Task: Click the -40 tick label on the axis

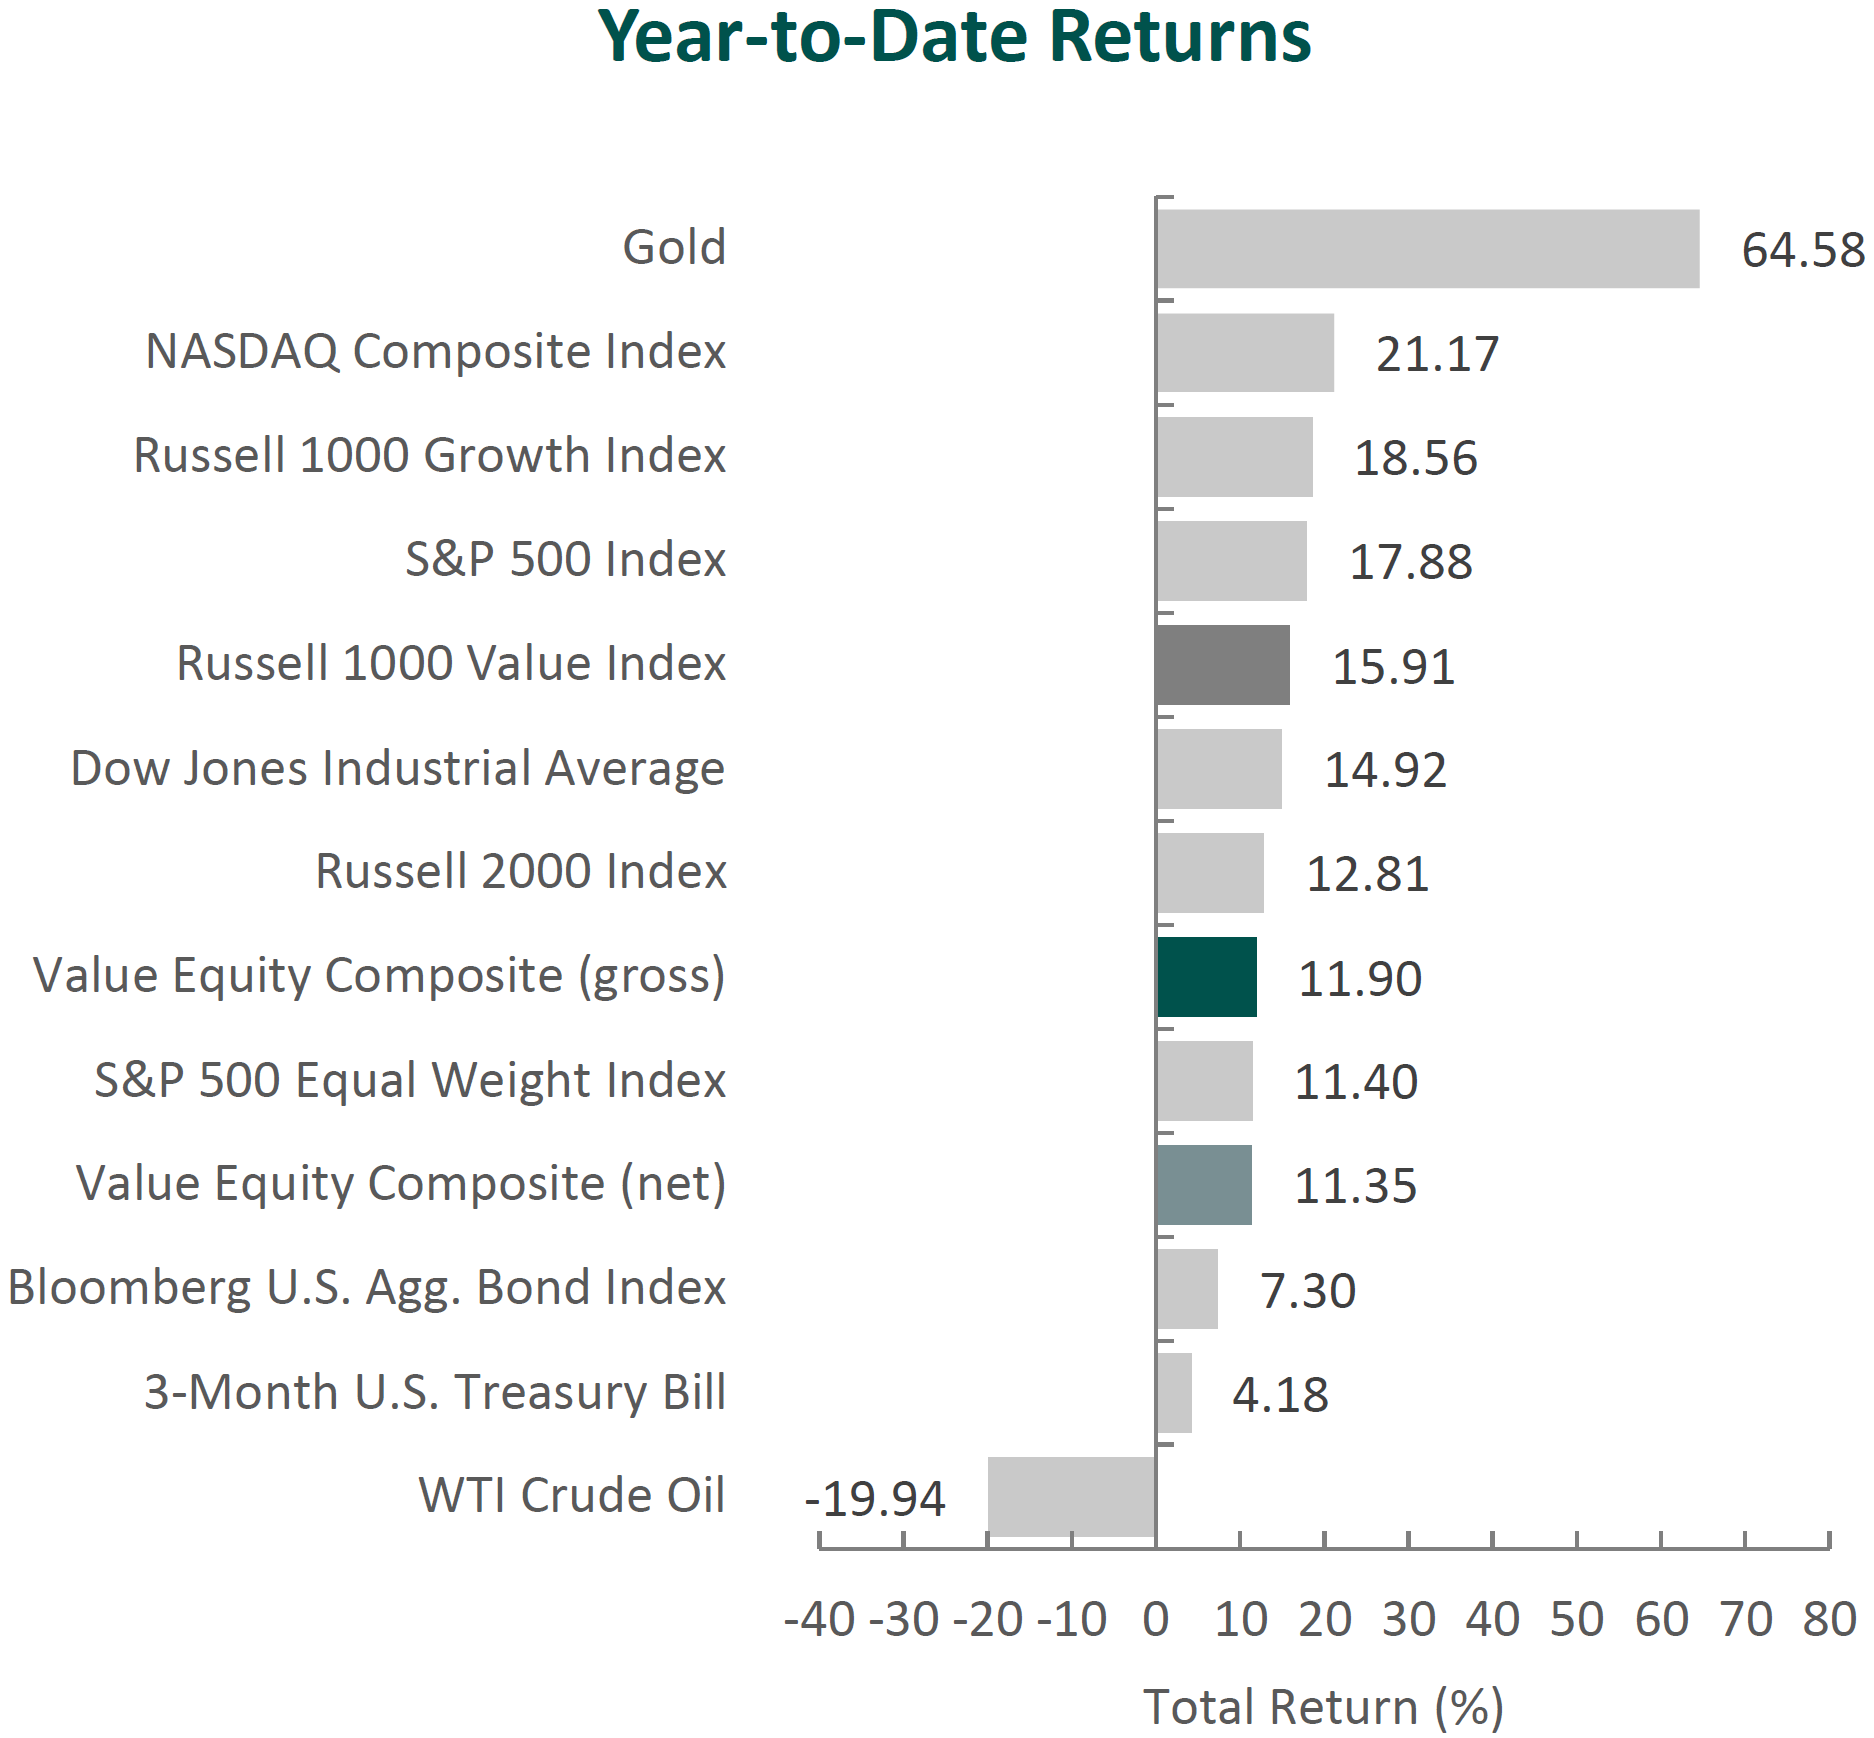Action: (819, 1619)
